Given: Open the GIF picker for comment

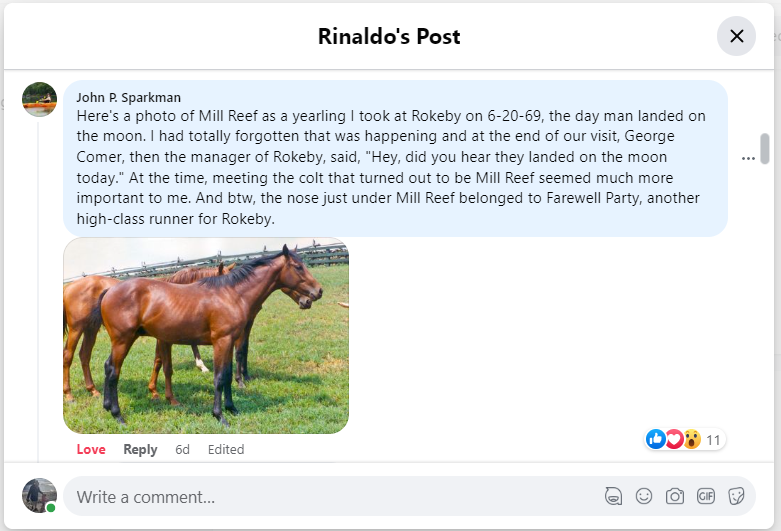Looking at the screenshot, I should [x=706, y=496].
